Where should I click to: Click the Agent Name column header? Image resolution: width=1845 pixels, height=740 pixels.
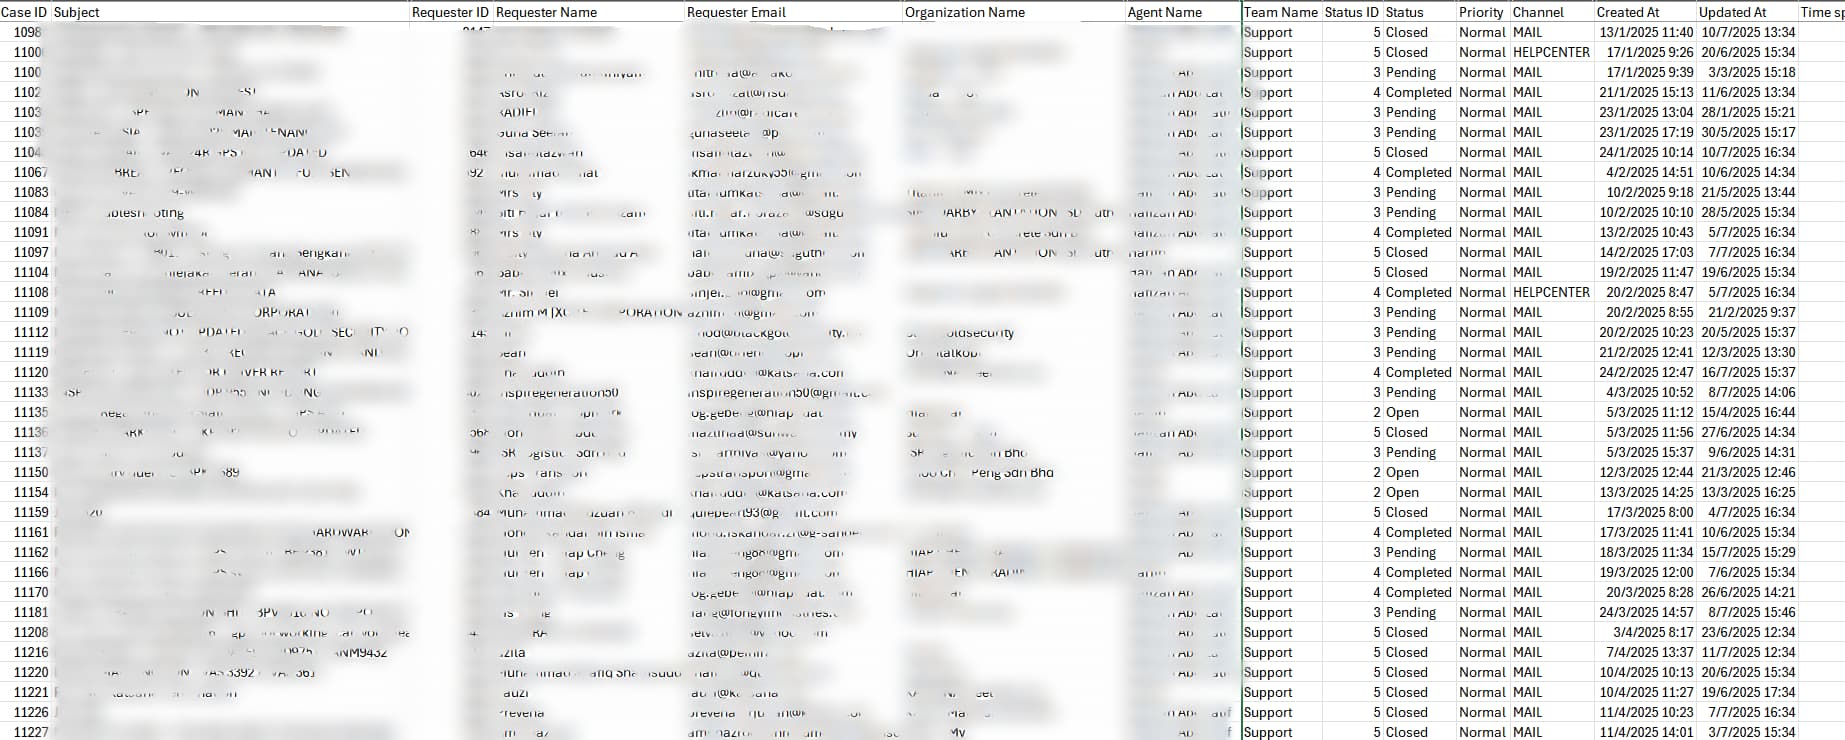point(1164,12)
